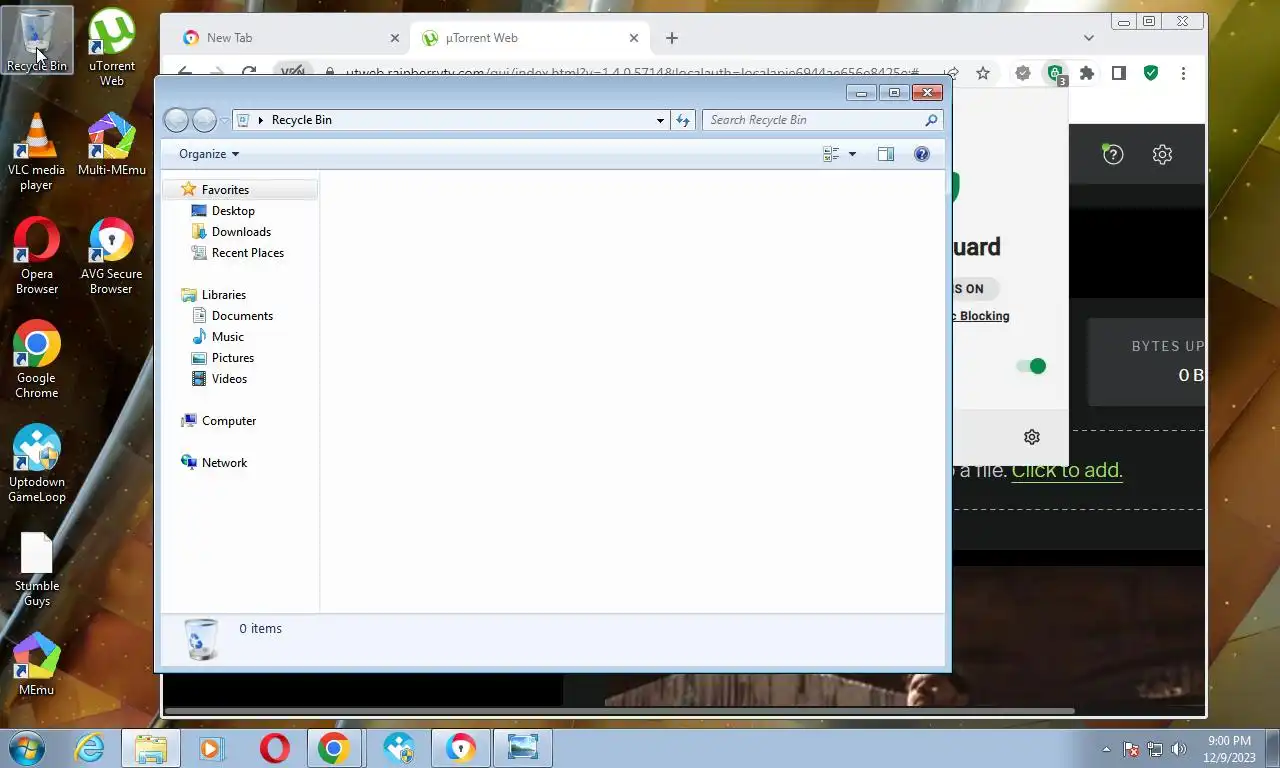Select the Stumble Guys desktop file

37,567
